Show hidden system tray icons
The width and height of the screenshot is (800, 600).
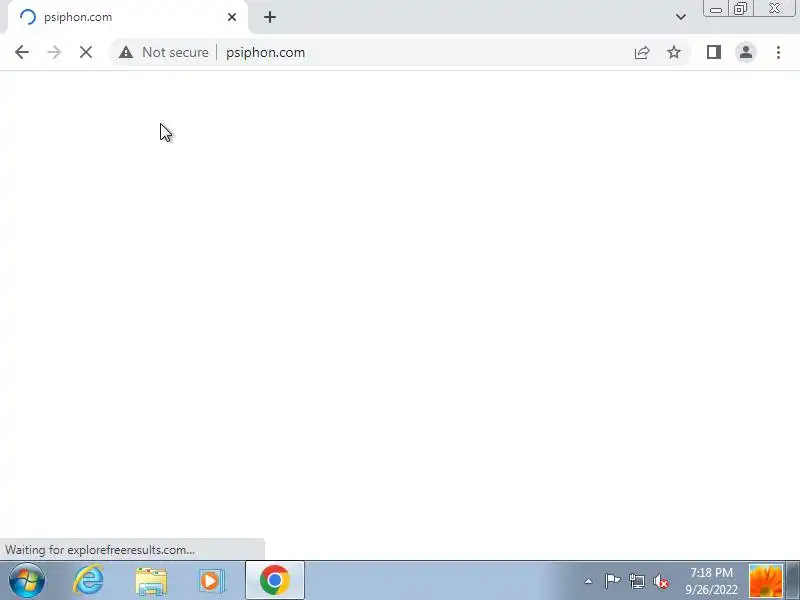pos(588,581)
